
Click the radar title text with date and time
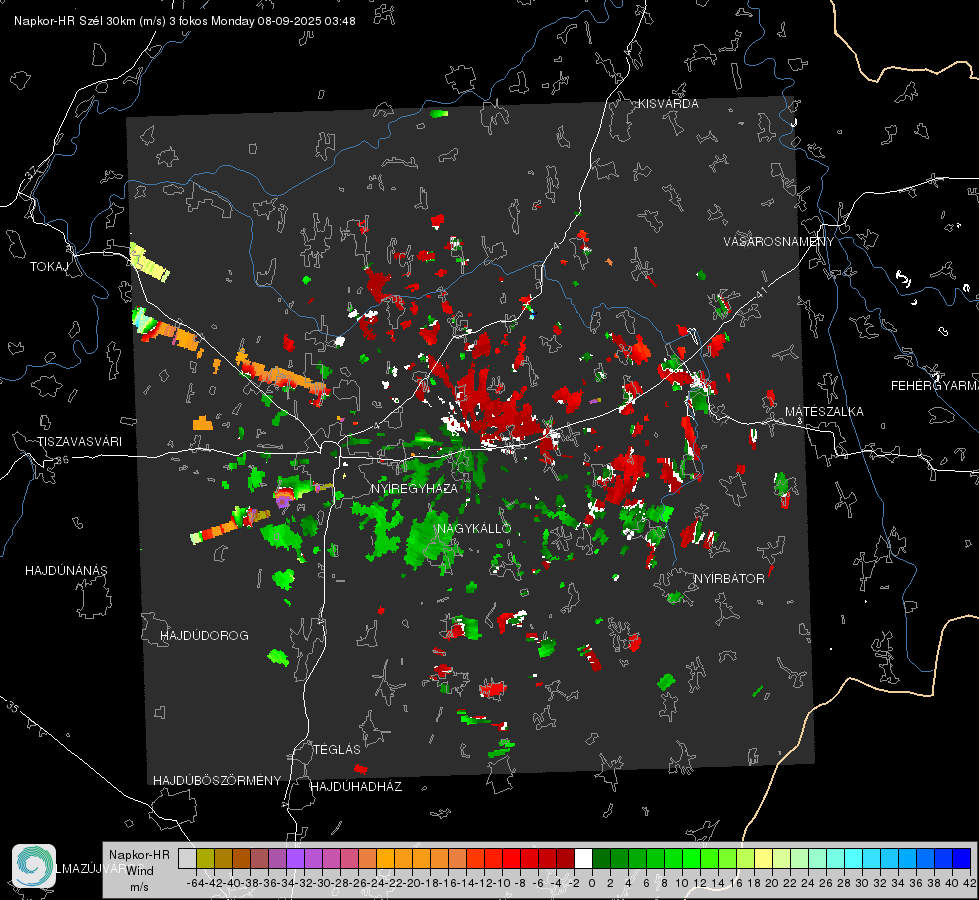pyautogui.click(x=185, y=21)
